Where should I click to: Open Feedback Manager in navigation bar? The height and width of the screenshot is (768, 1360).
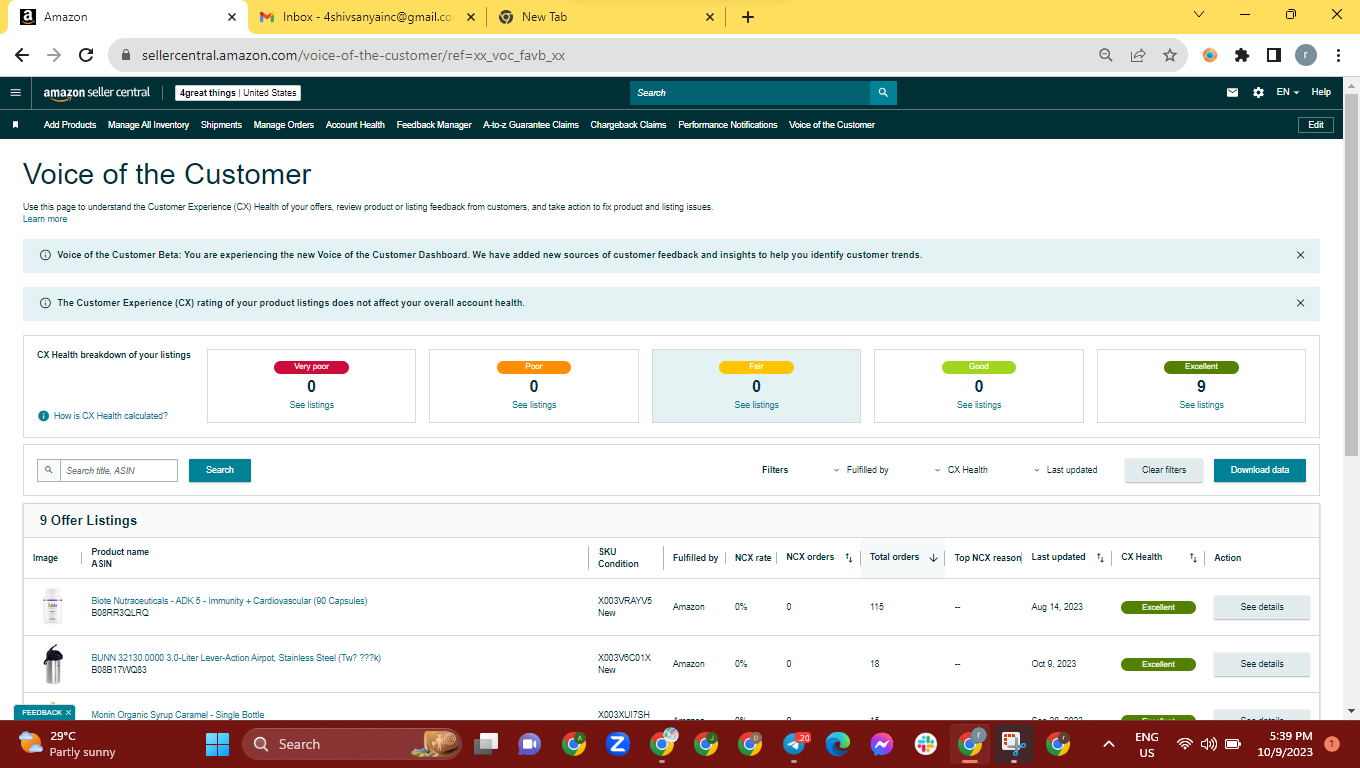click(434, 125)
